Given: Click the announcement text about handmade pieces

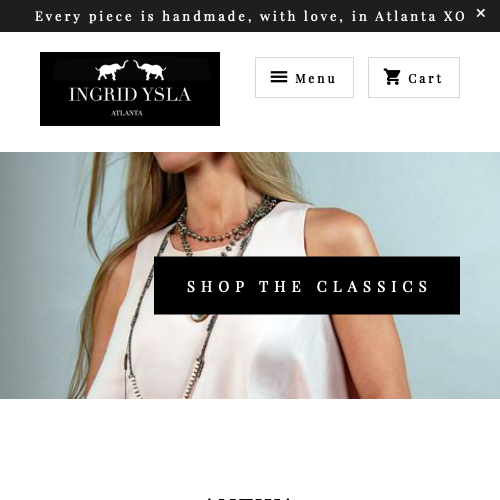Looking at the screenshot, I should pos(250,16).
